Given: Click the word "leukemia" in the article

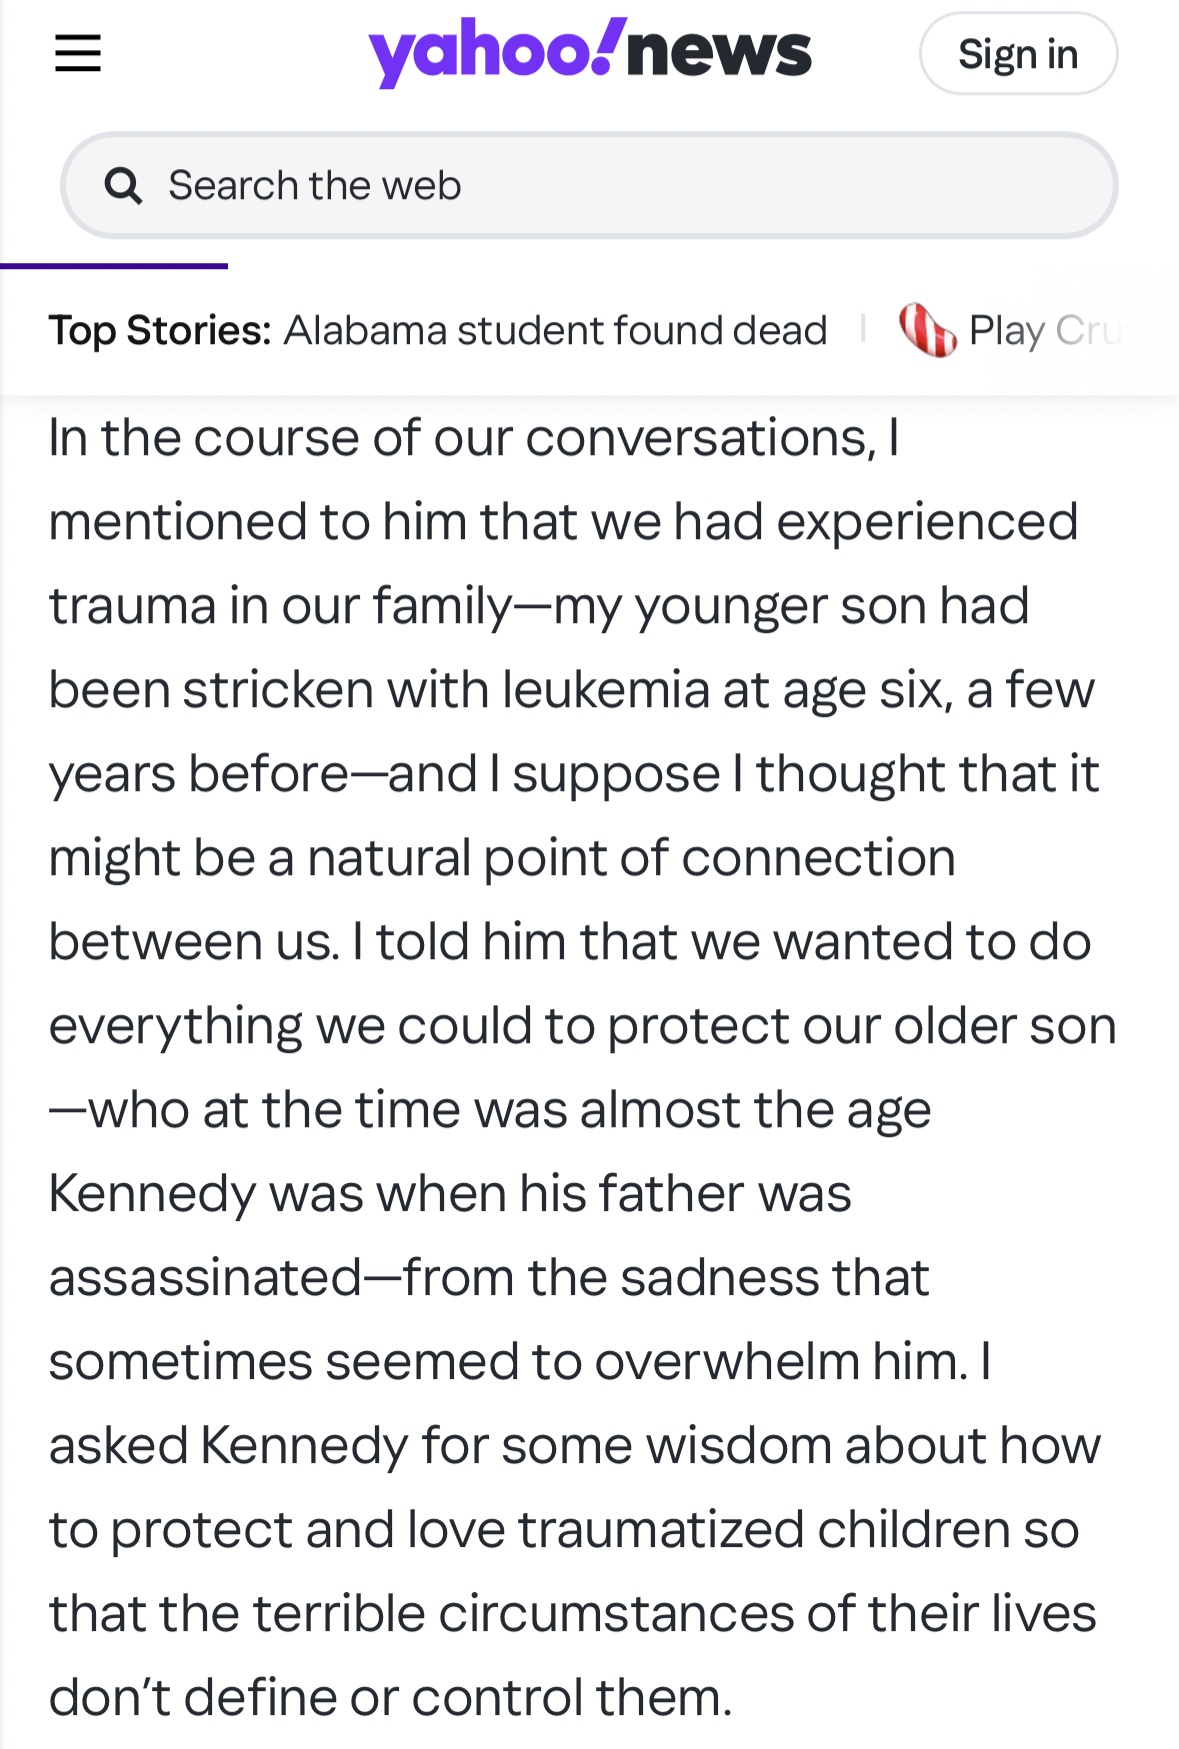Looking at the screenshot, I should (605, 690).
